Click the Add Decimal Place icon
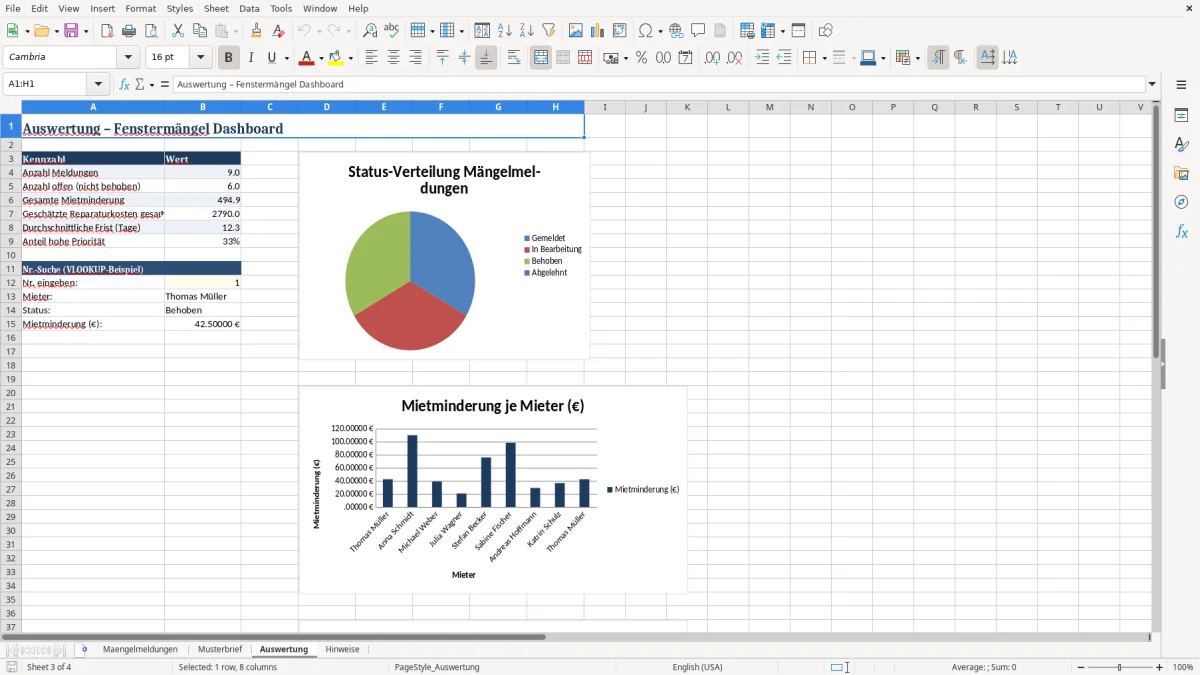Image resolution: width=1200 pixels, height=675 pixels. click(712, 58)
